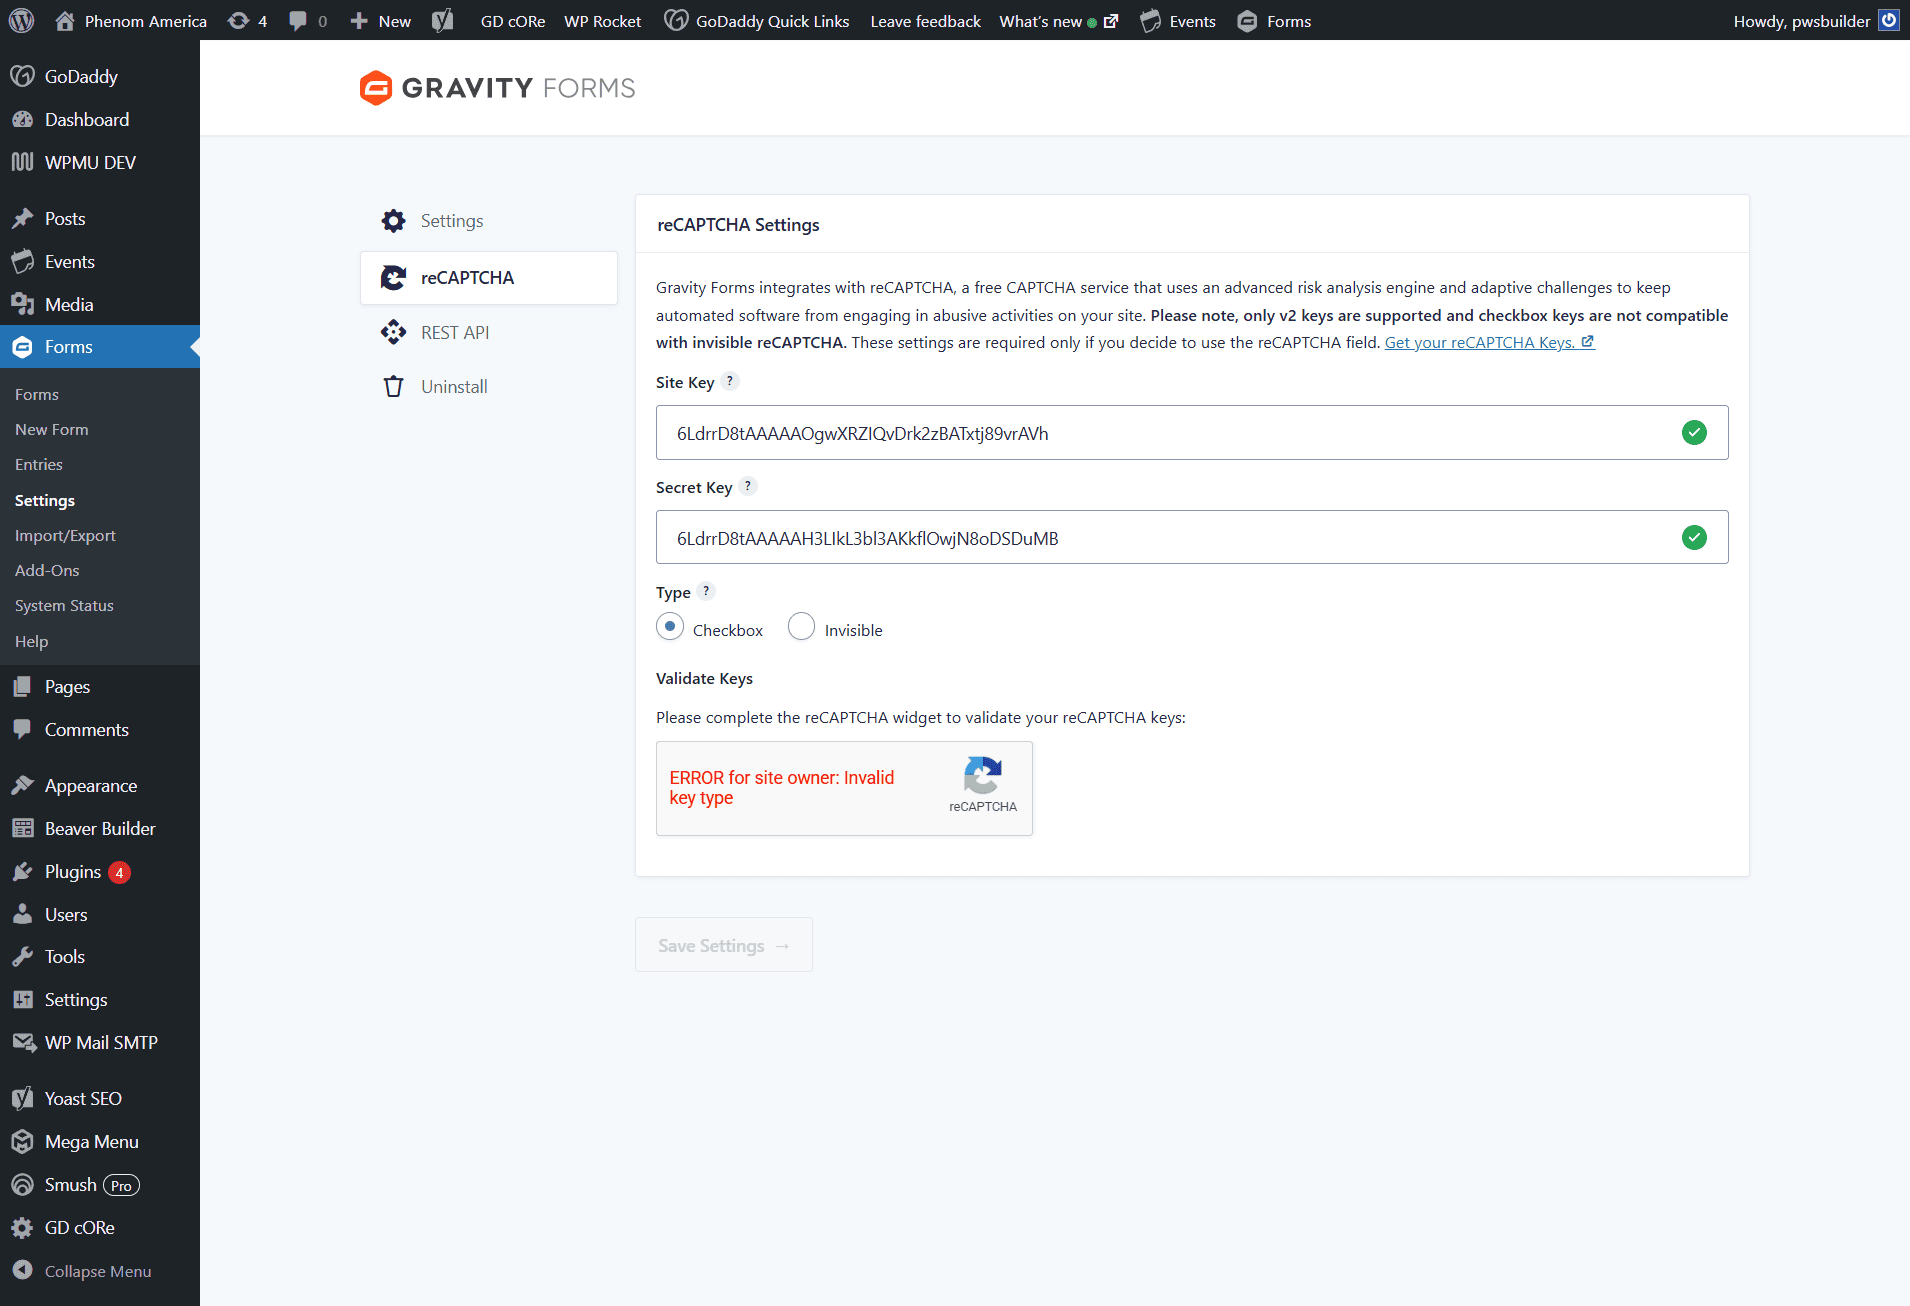Open the Forms submenu link

(x=37, y=395)
